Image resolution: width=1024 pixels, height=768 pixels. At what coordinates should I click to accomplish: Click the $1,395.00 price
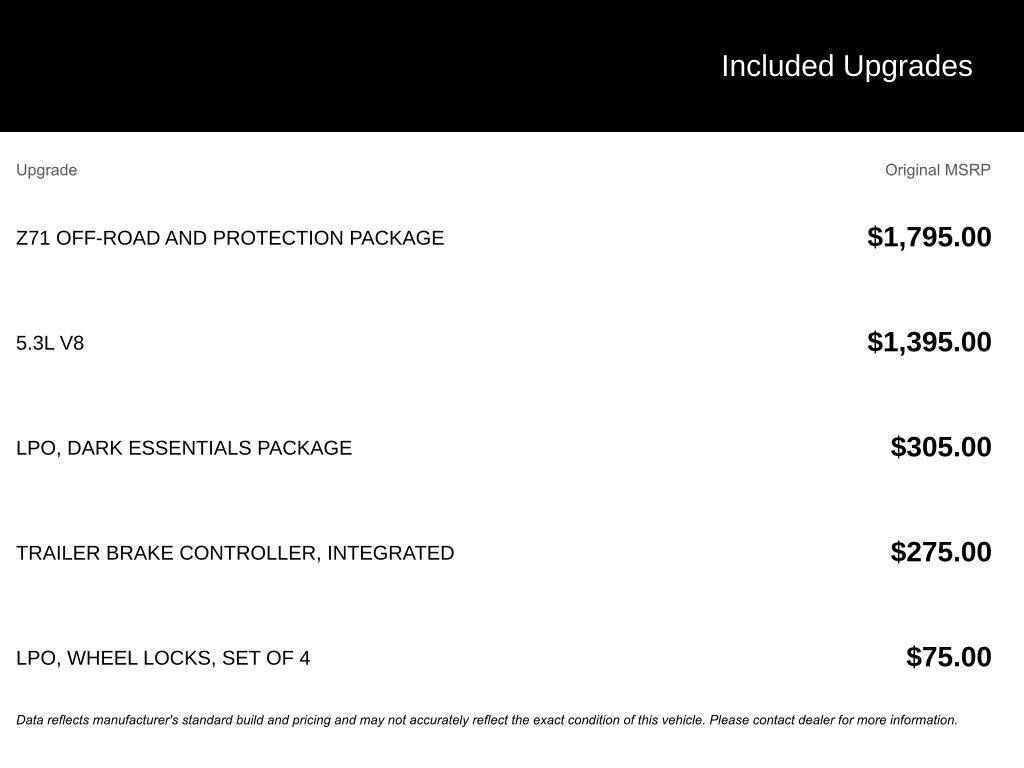pos(929,342)
